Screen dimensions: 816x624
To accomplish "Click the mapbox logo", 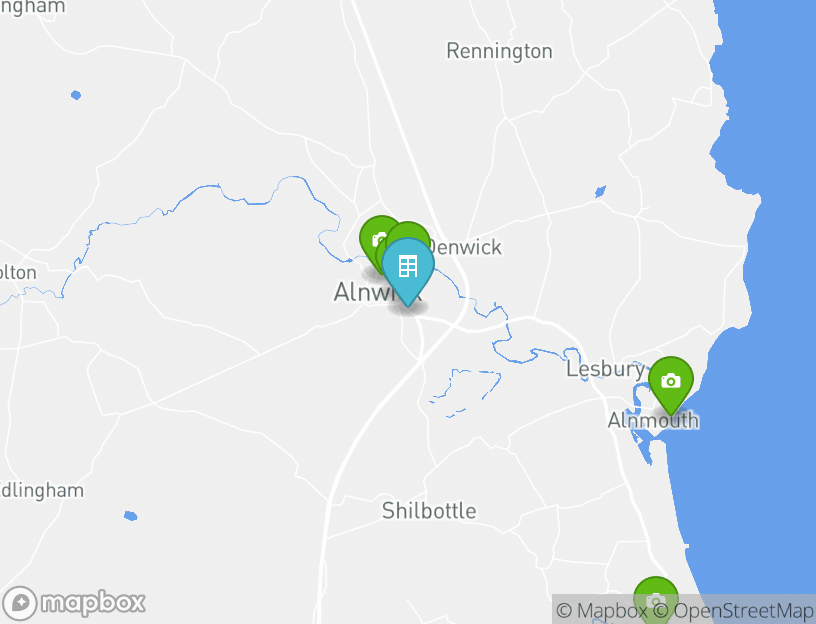I will point(73,603).
